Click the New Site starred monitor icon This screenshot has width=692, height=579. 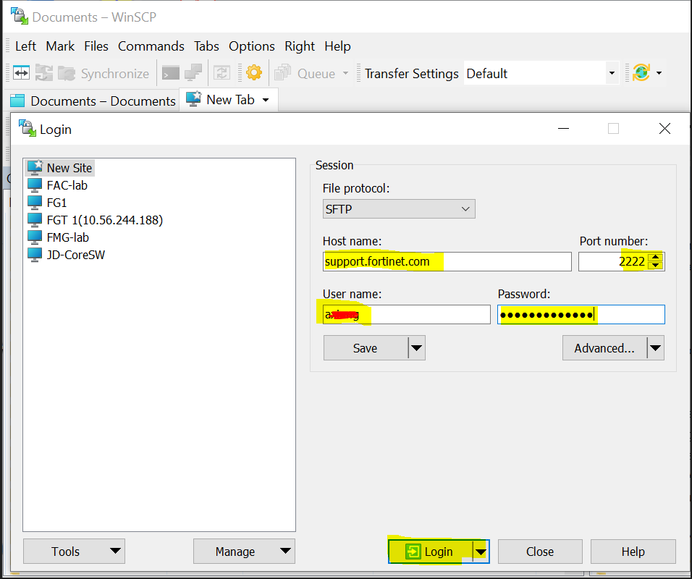coord(35,167)
